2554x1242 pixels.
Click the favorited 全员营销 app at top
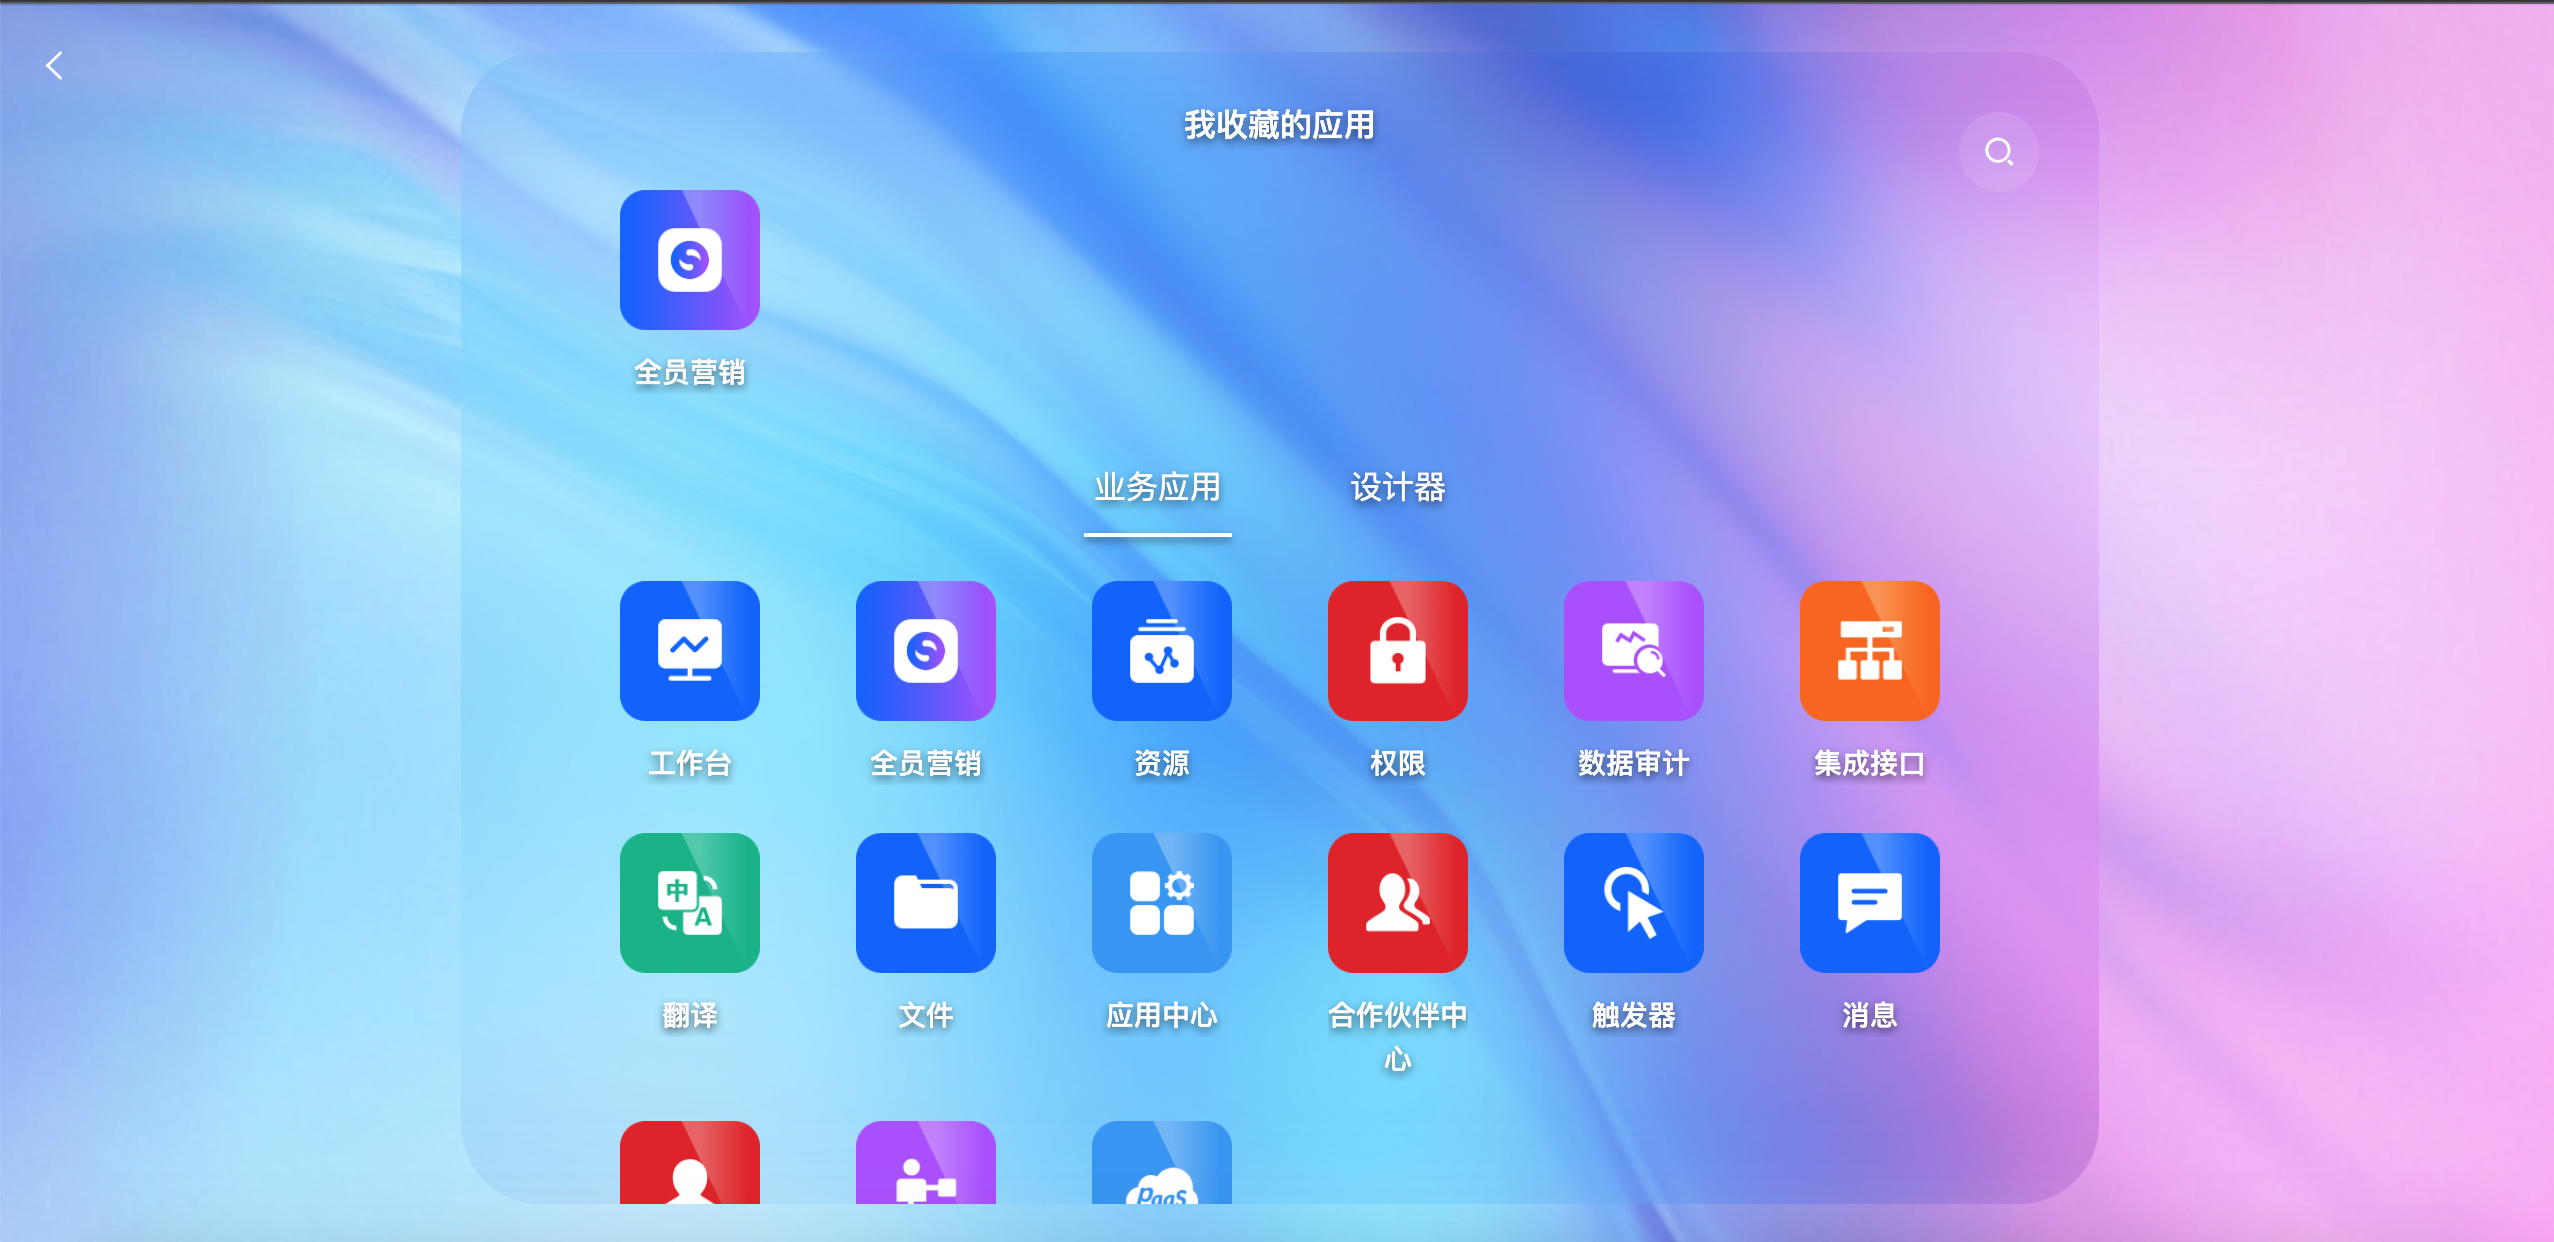pos(689,260)
